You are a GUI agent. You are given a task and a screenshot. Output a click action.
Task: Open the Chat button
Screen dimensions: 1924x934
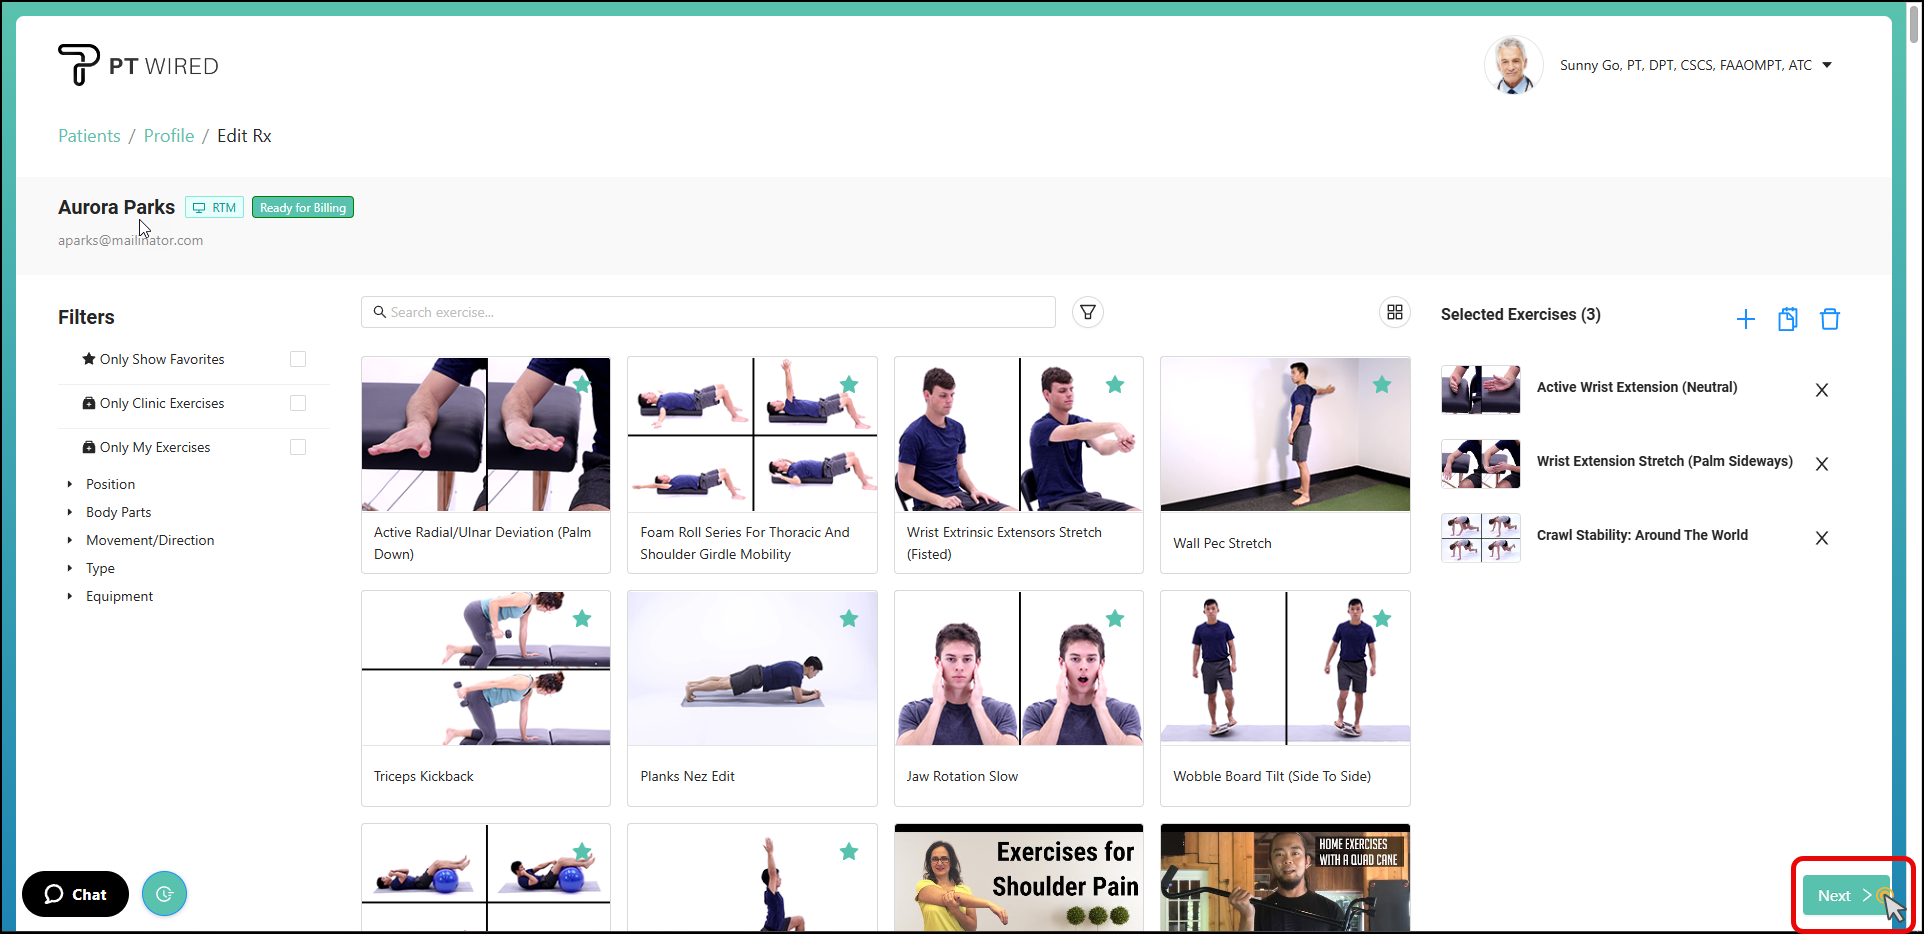pyautogui.click(x=75, y=894)
